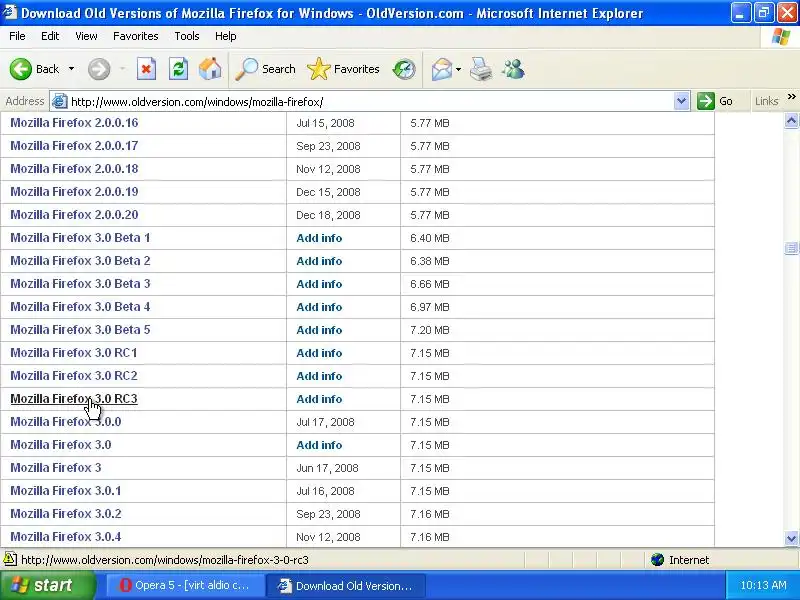Click the address URL field
Screen dimensions: 800x600
point(369,102)
